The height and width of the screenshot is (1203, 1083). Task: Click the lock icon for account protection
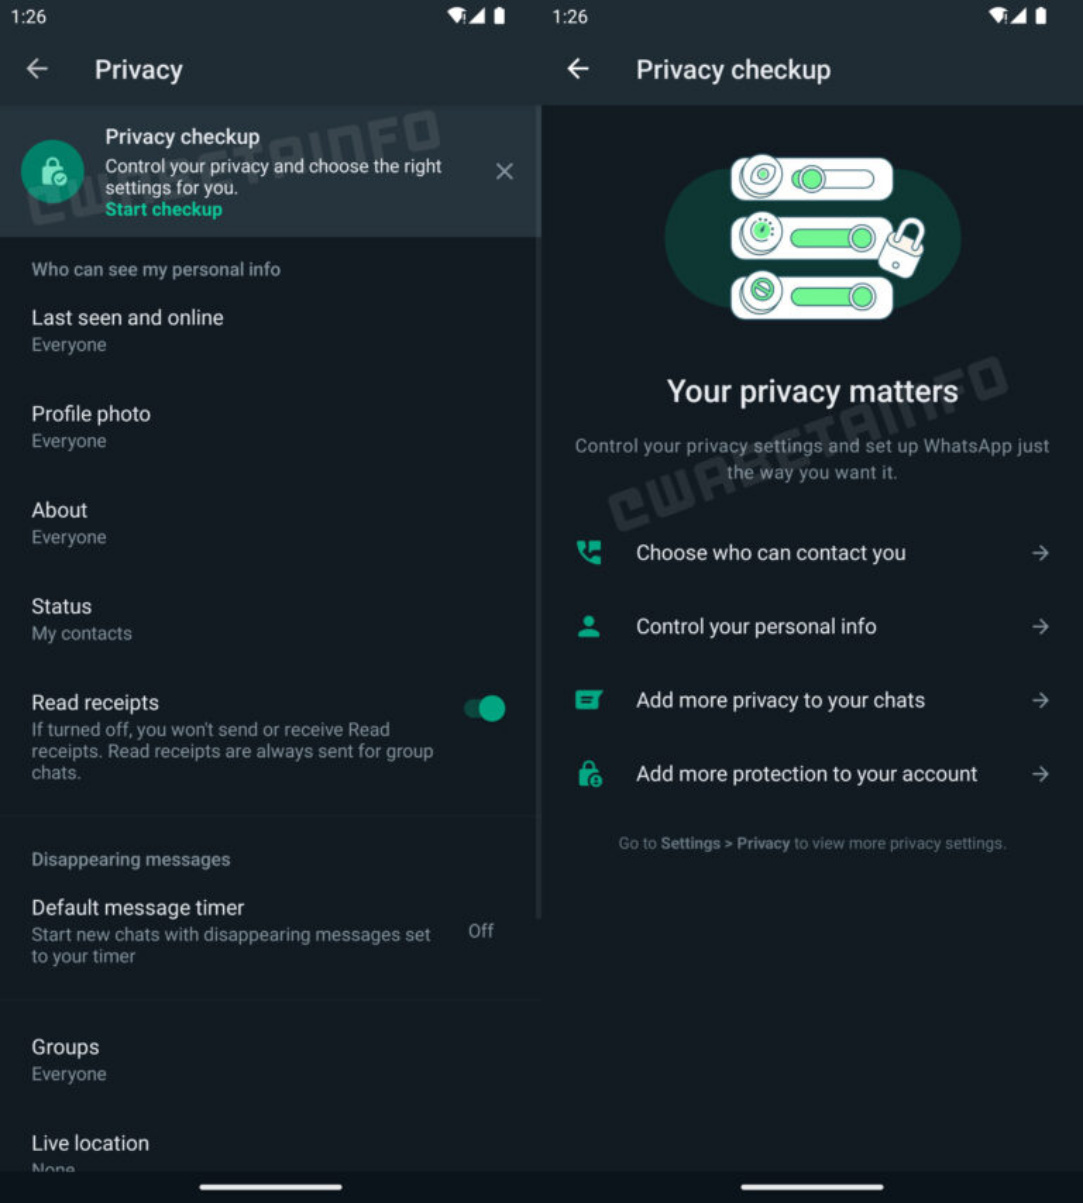pos(589,774)
